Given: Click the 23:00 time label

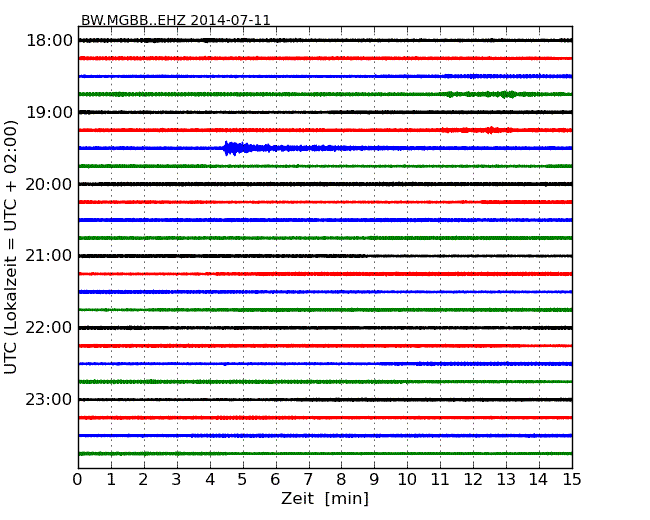Looking at the screenshot, I should [49, 399].
